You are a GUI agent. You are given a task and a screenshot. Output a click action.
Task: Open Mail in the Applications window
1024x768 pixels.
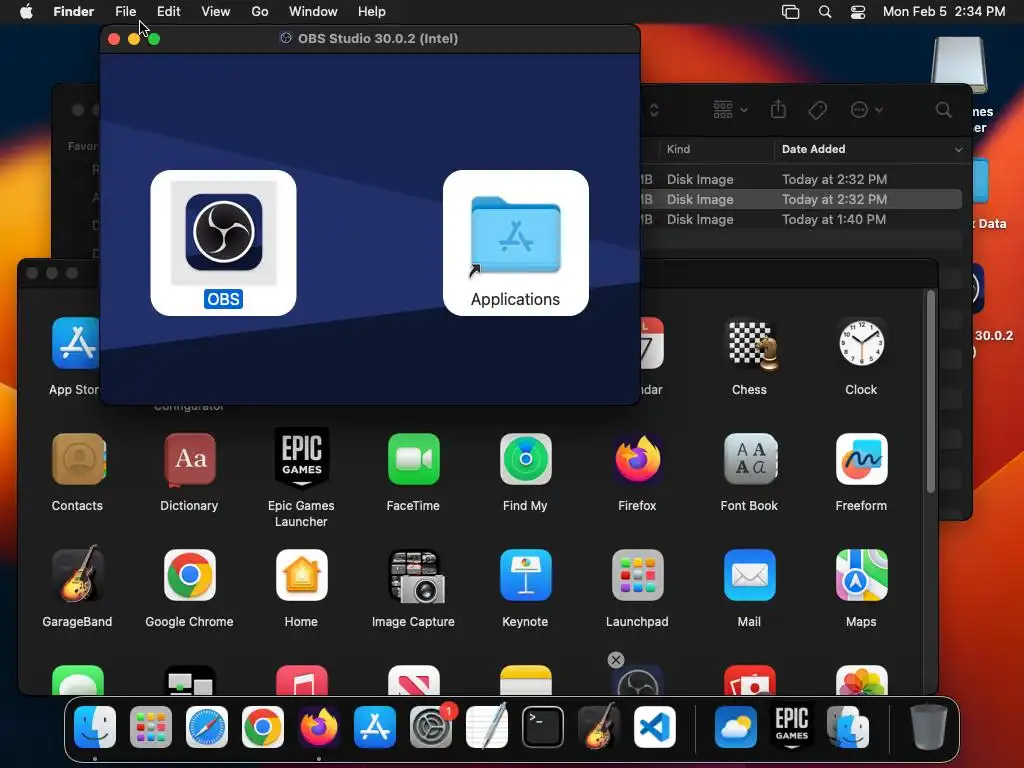point(750,575)
